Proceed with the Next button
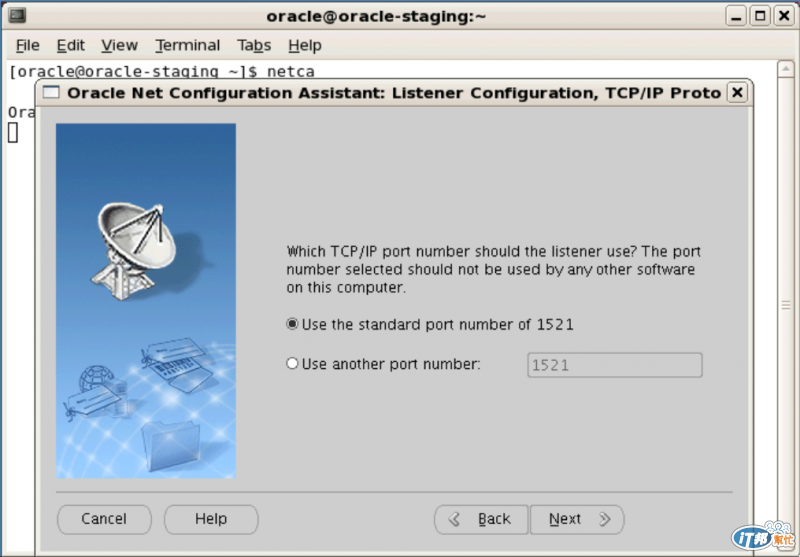Image resolution: width=800 pixels, height=557 pixels. [577, 519]
